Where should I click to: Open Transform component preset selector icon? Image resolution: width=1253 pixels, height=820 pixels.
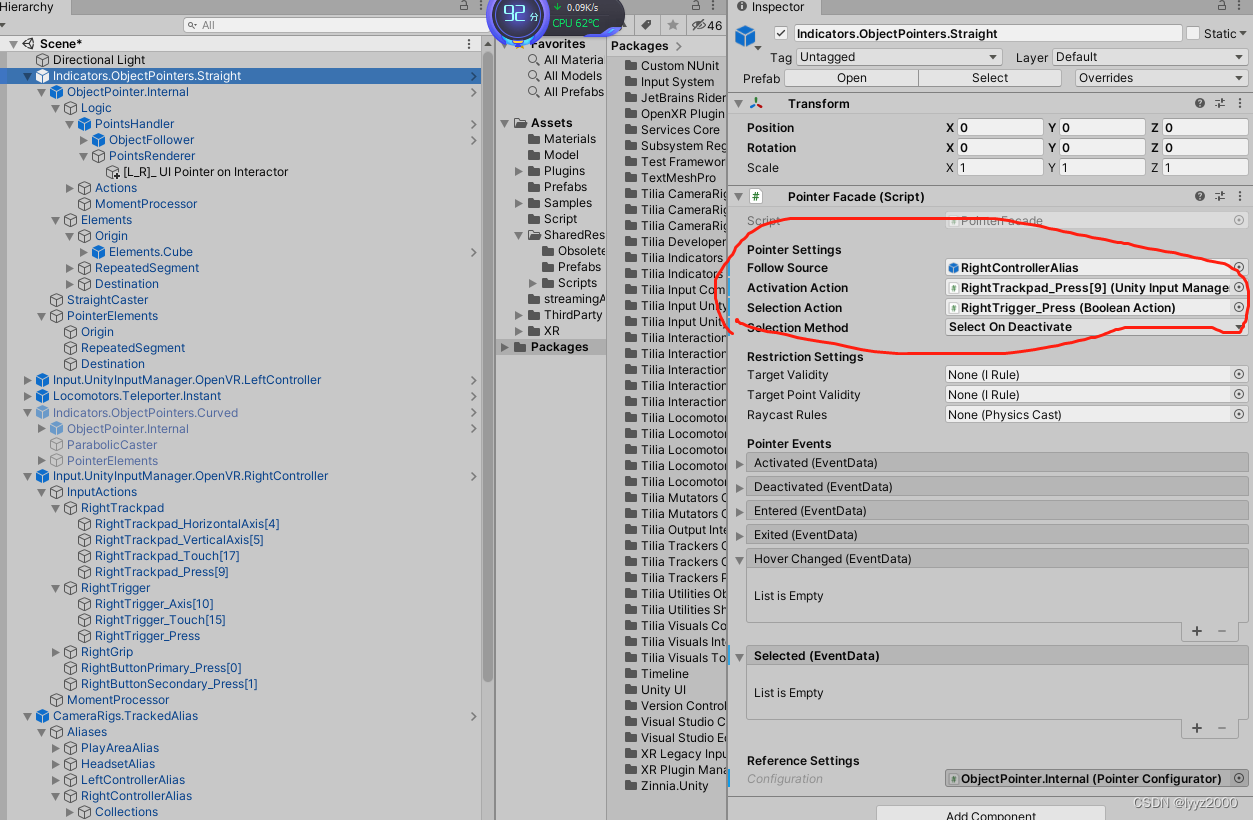[1220, 103]
